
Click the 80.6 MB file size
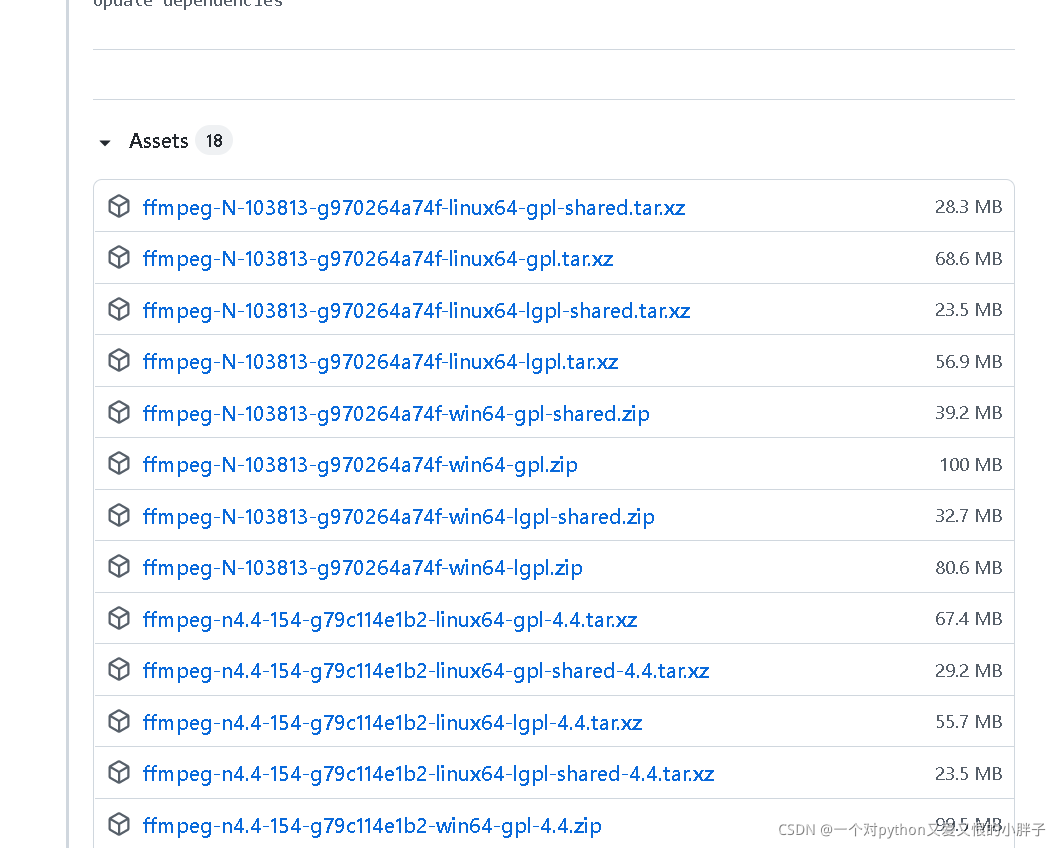[x=968, y=566]
